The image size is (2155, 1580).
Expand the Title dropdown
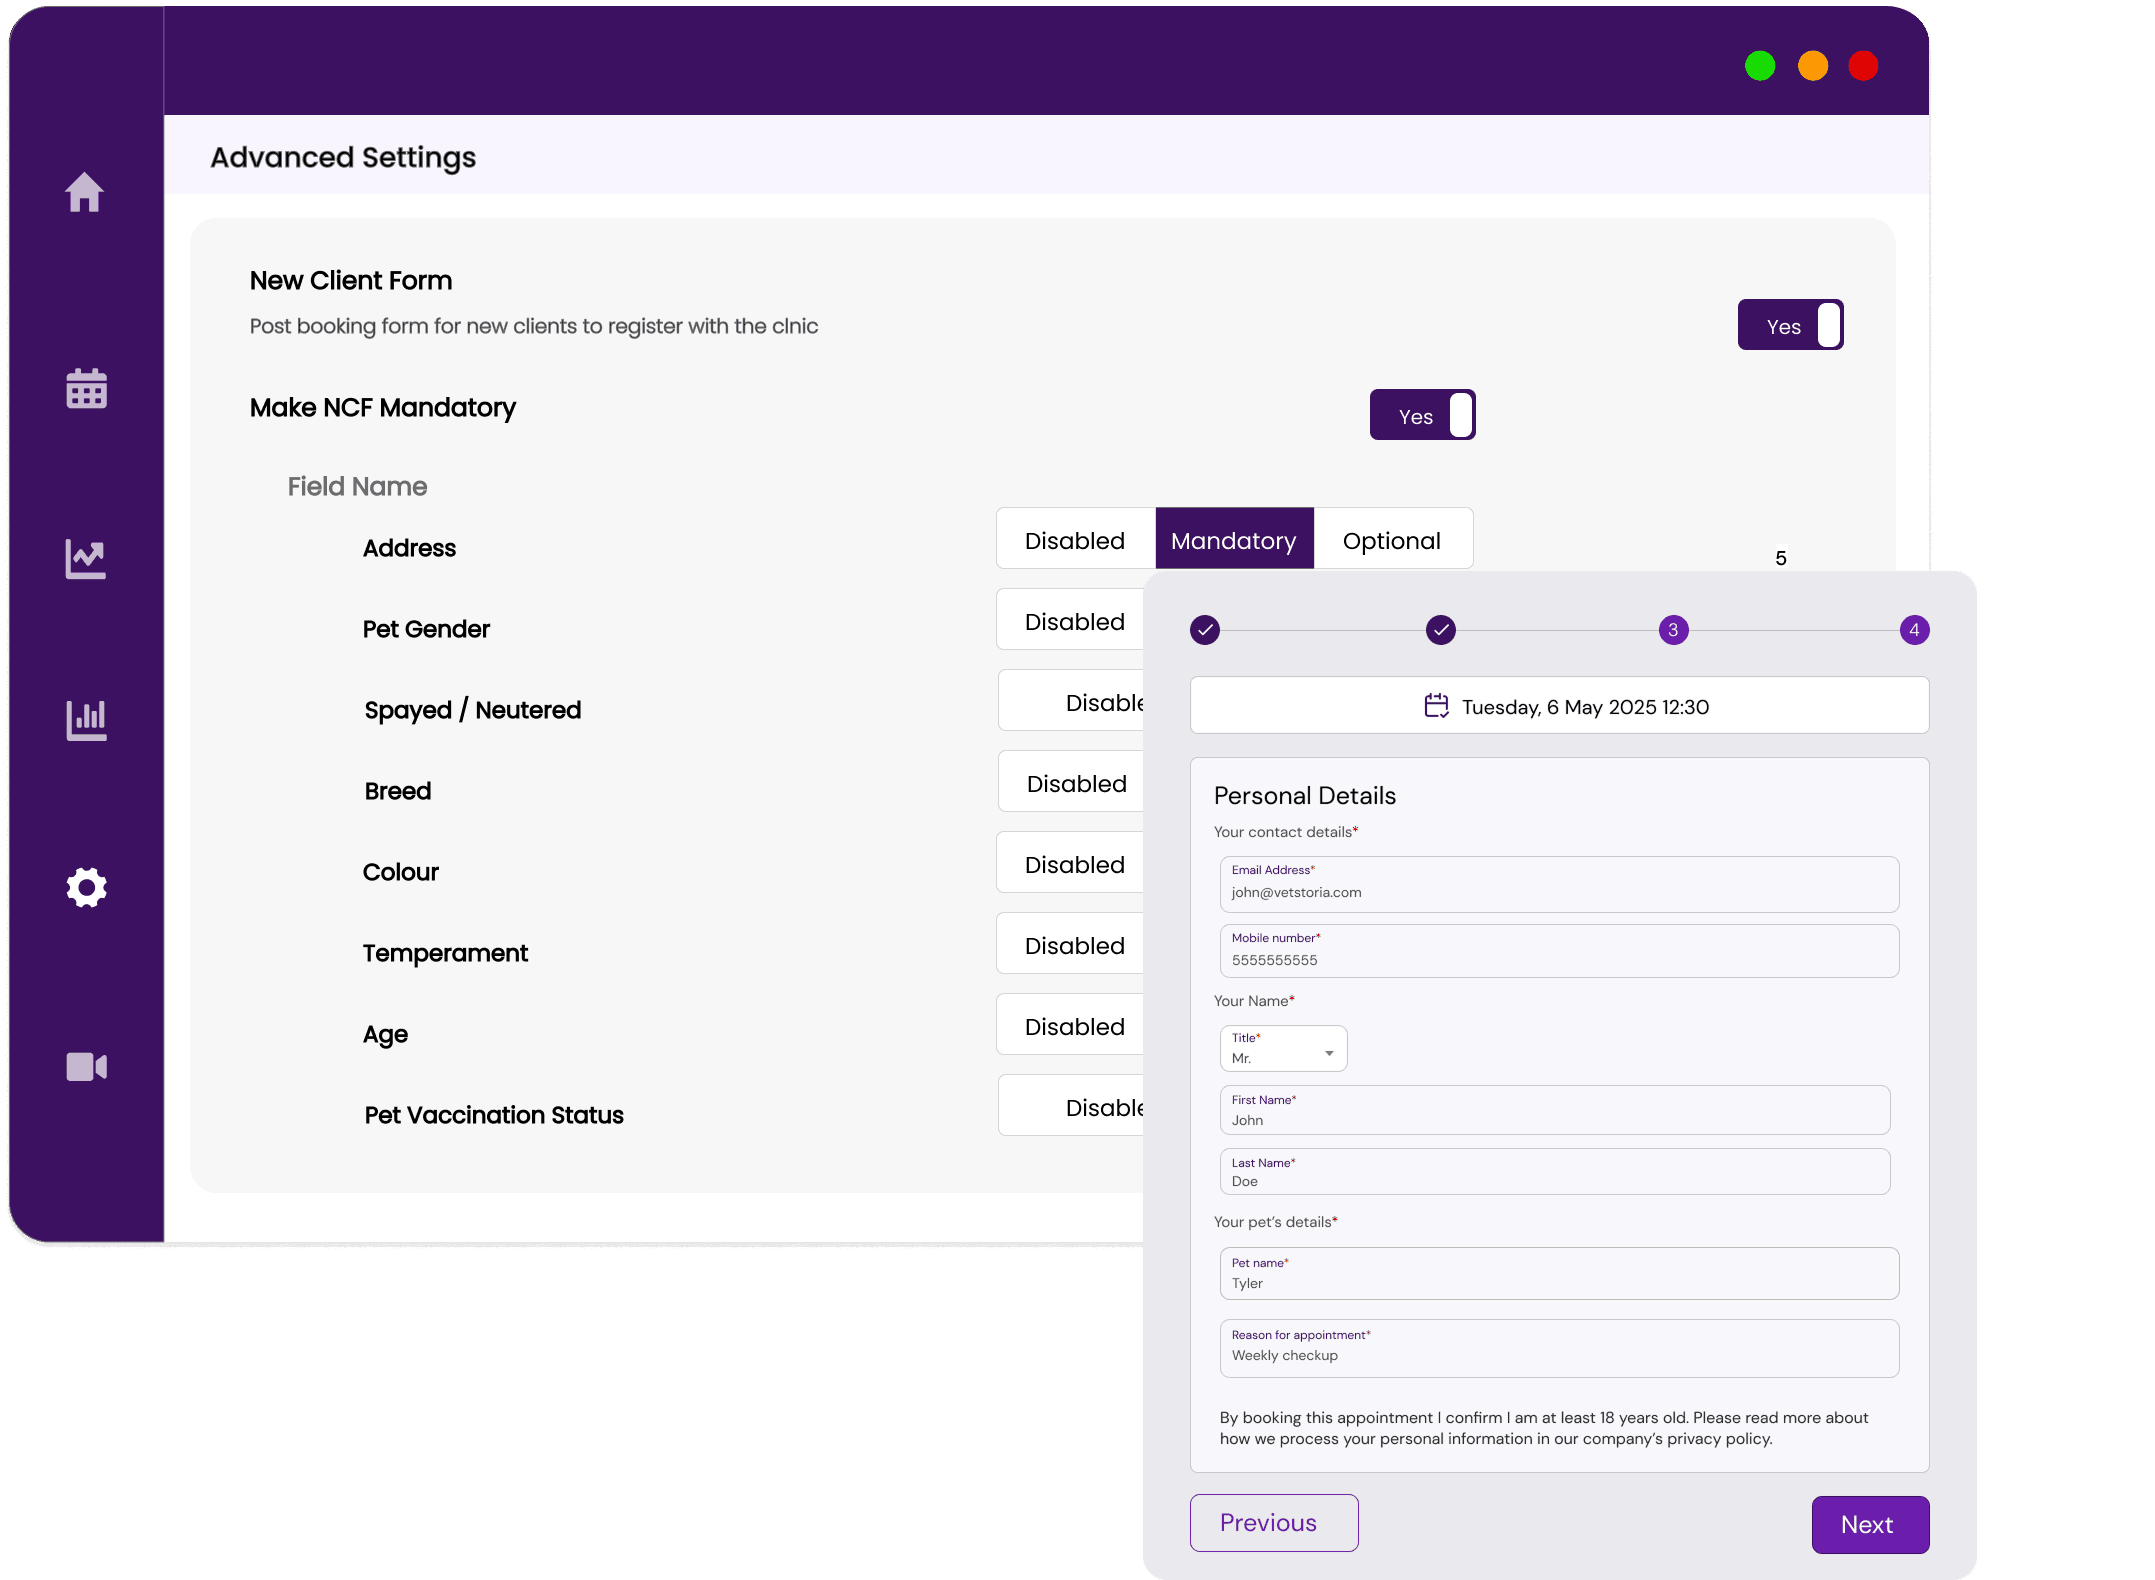coord(1283,1049)
